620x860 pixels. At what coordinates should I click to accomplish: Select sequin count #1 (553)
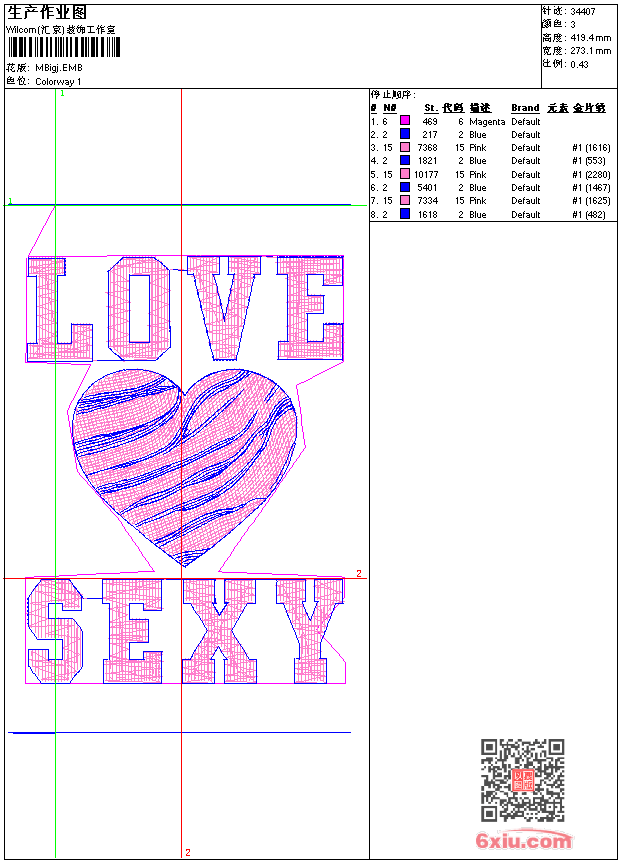coord(589,161)
